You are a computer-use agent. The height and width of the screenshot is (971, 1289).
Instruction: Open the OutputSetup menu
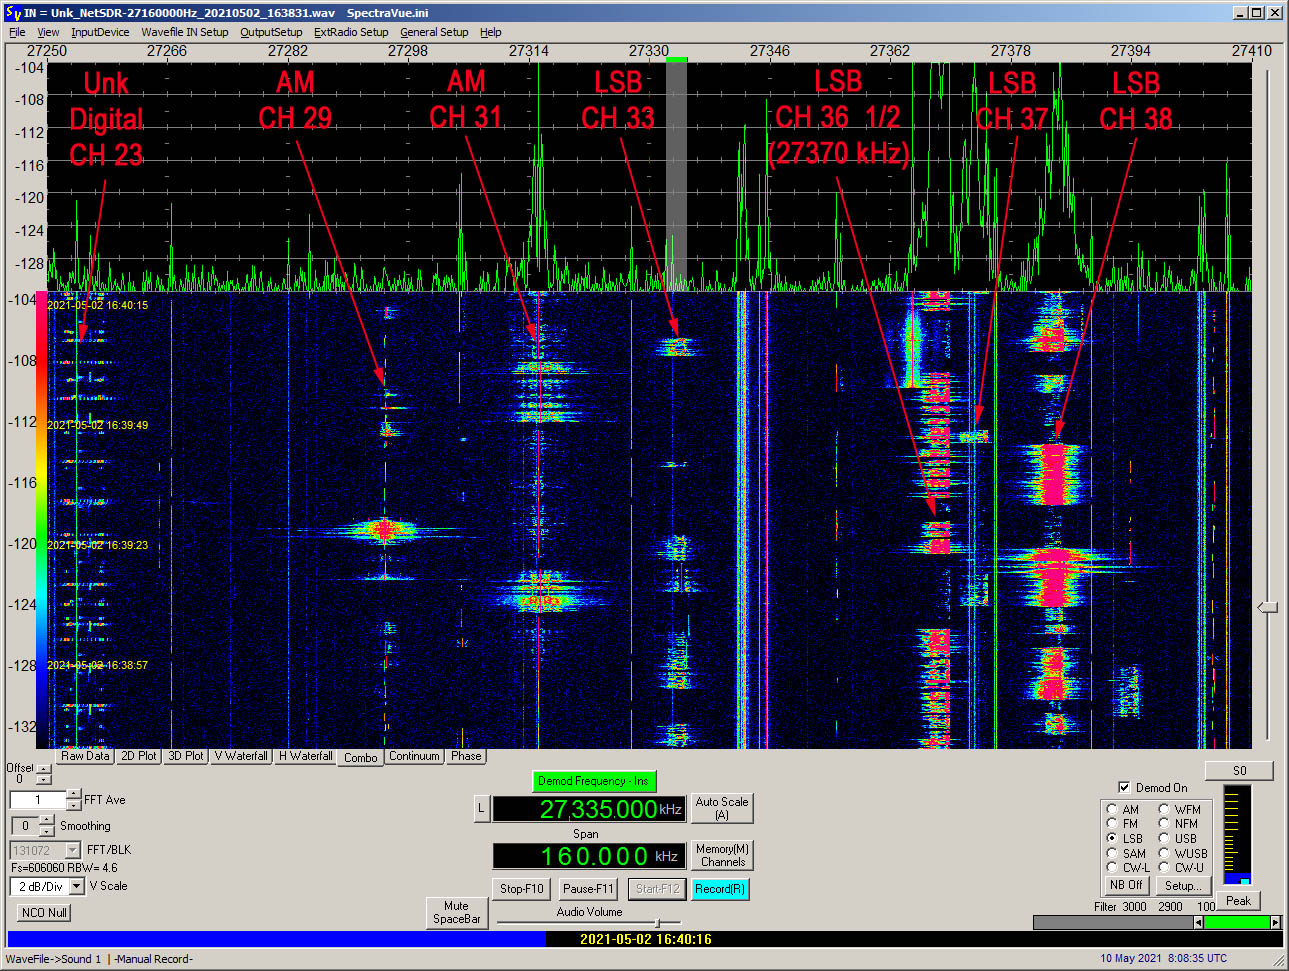pos(271,32)
